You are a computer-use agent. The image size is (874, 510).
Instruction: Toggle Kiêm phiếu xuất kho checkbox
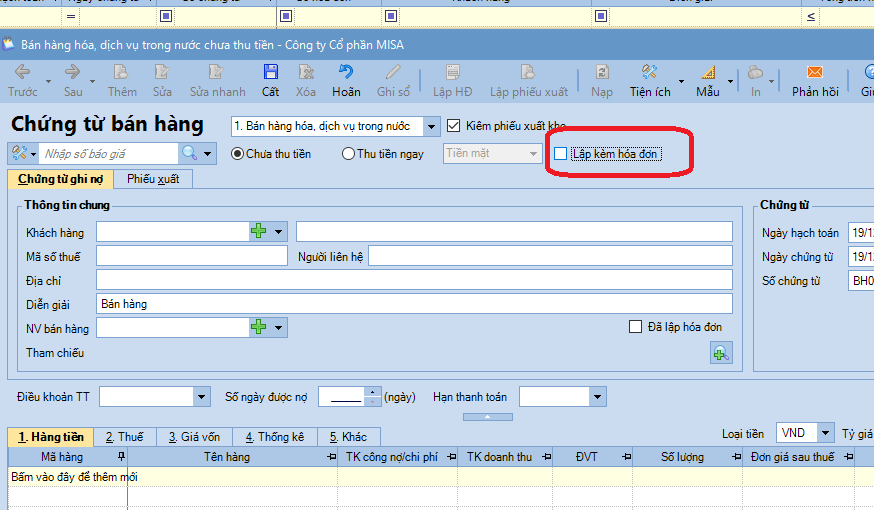point(454,126)
